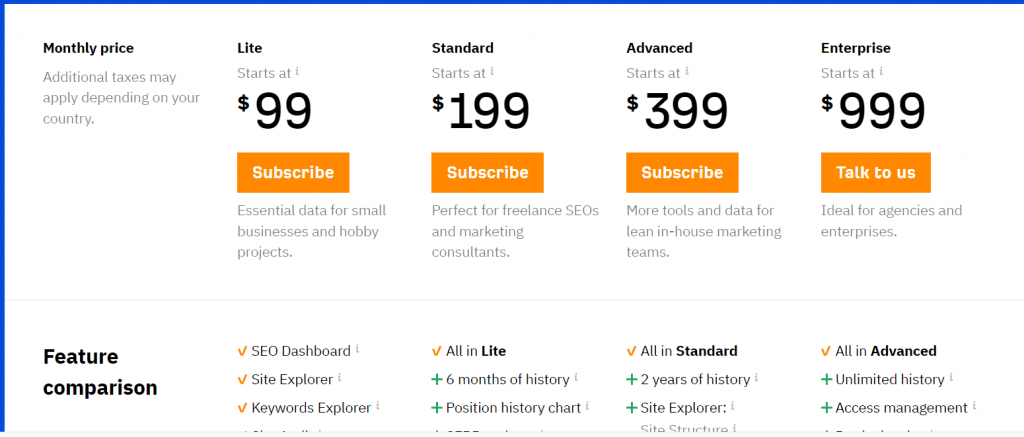Click the SEO Dashboard info icon
1024x437 pixels.
point(358,350)
